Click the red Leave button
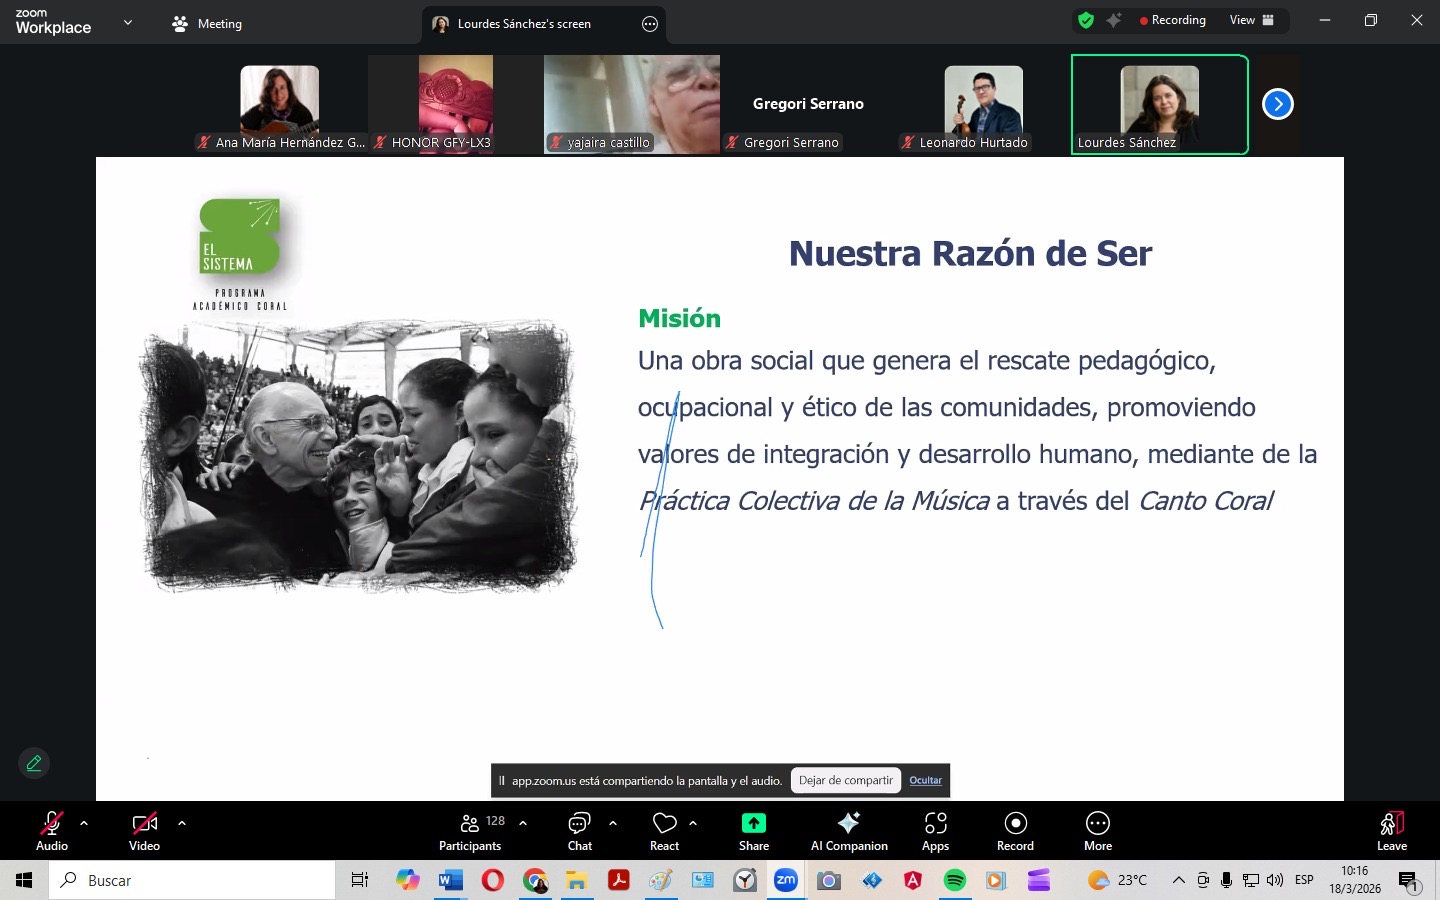The width and height of the screenshot is (1440, 900). [x=1391, y=831]
